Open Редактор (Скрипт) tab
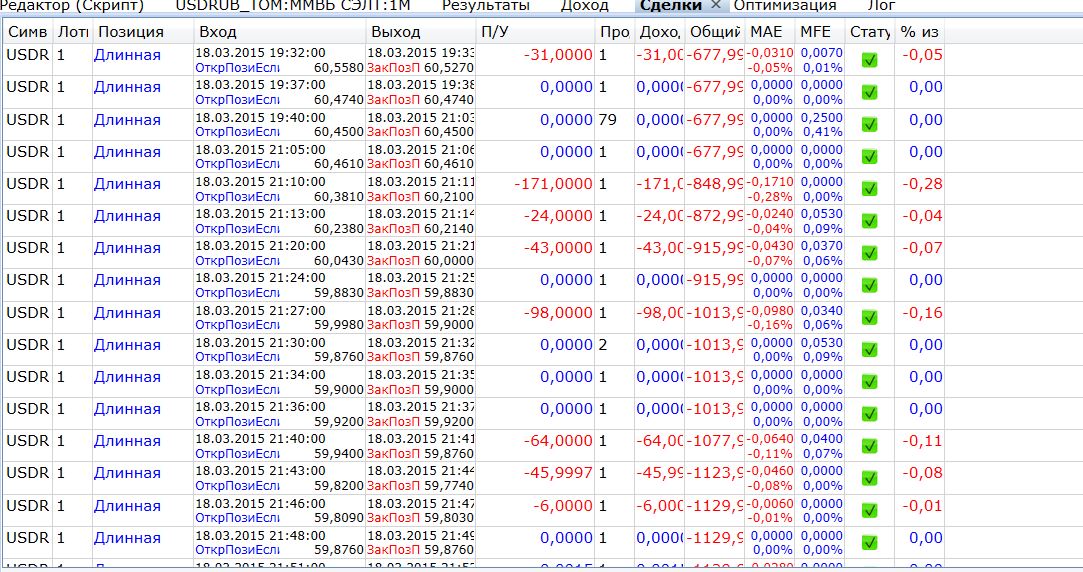This screenshot has height=572, width=1083. tap(72, 6)
